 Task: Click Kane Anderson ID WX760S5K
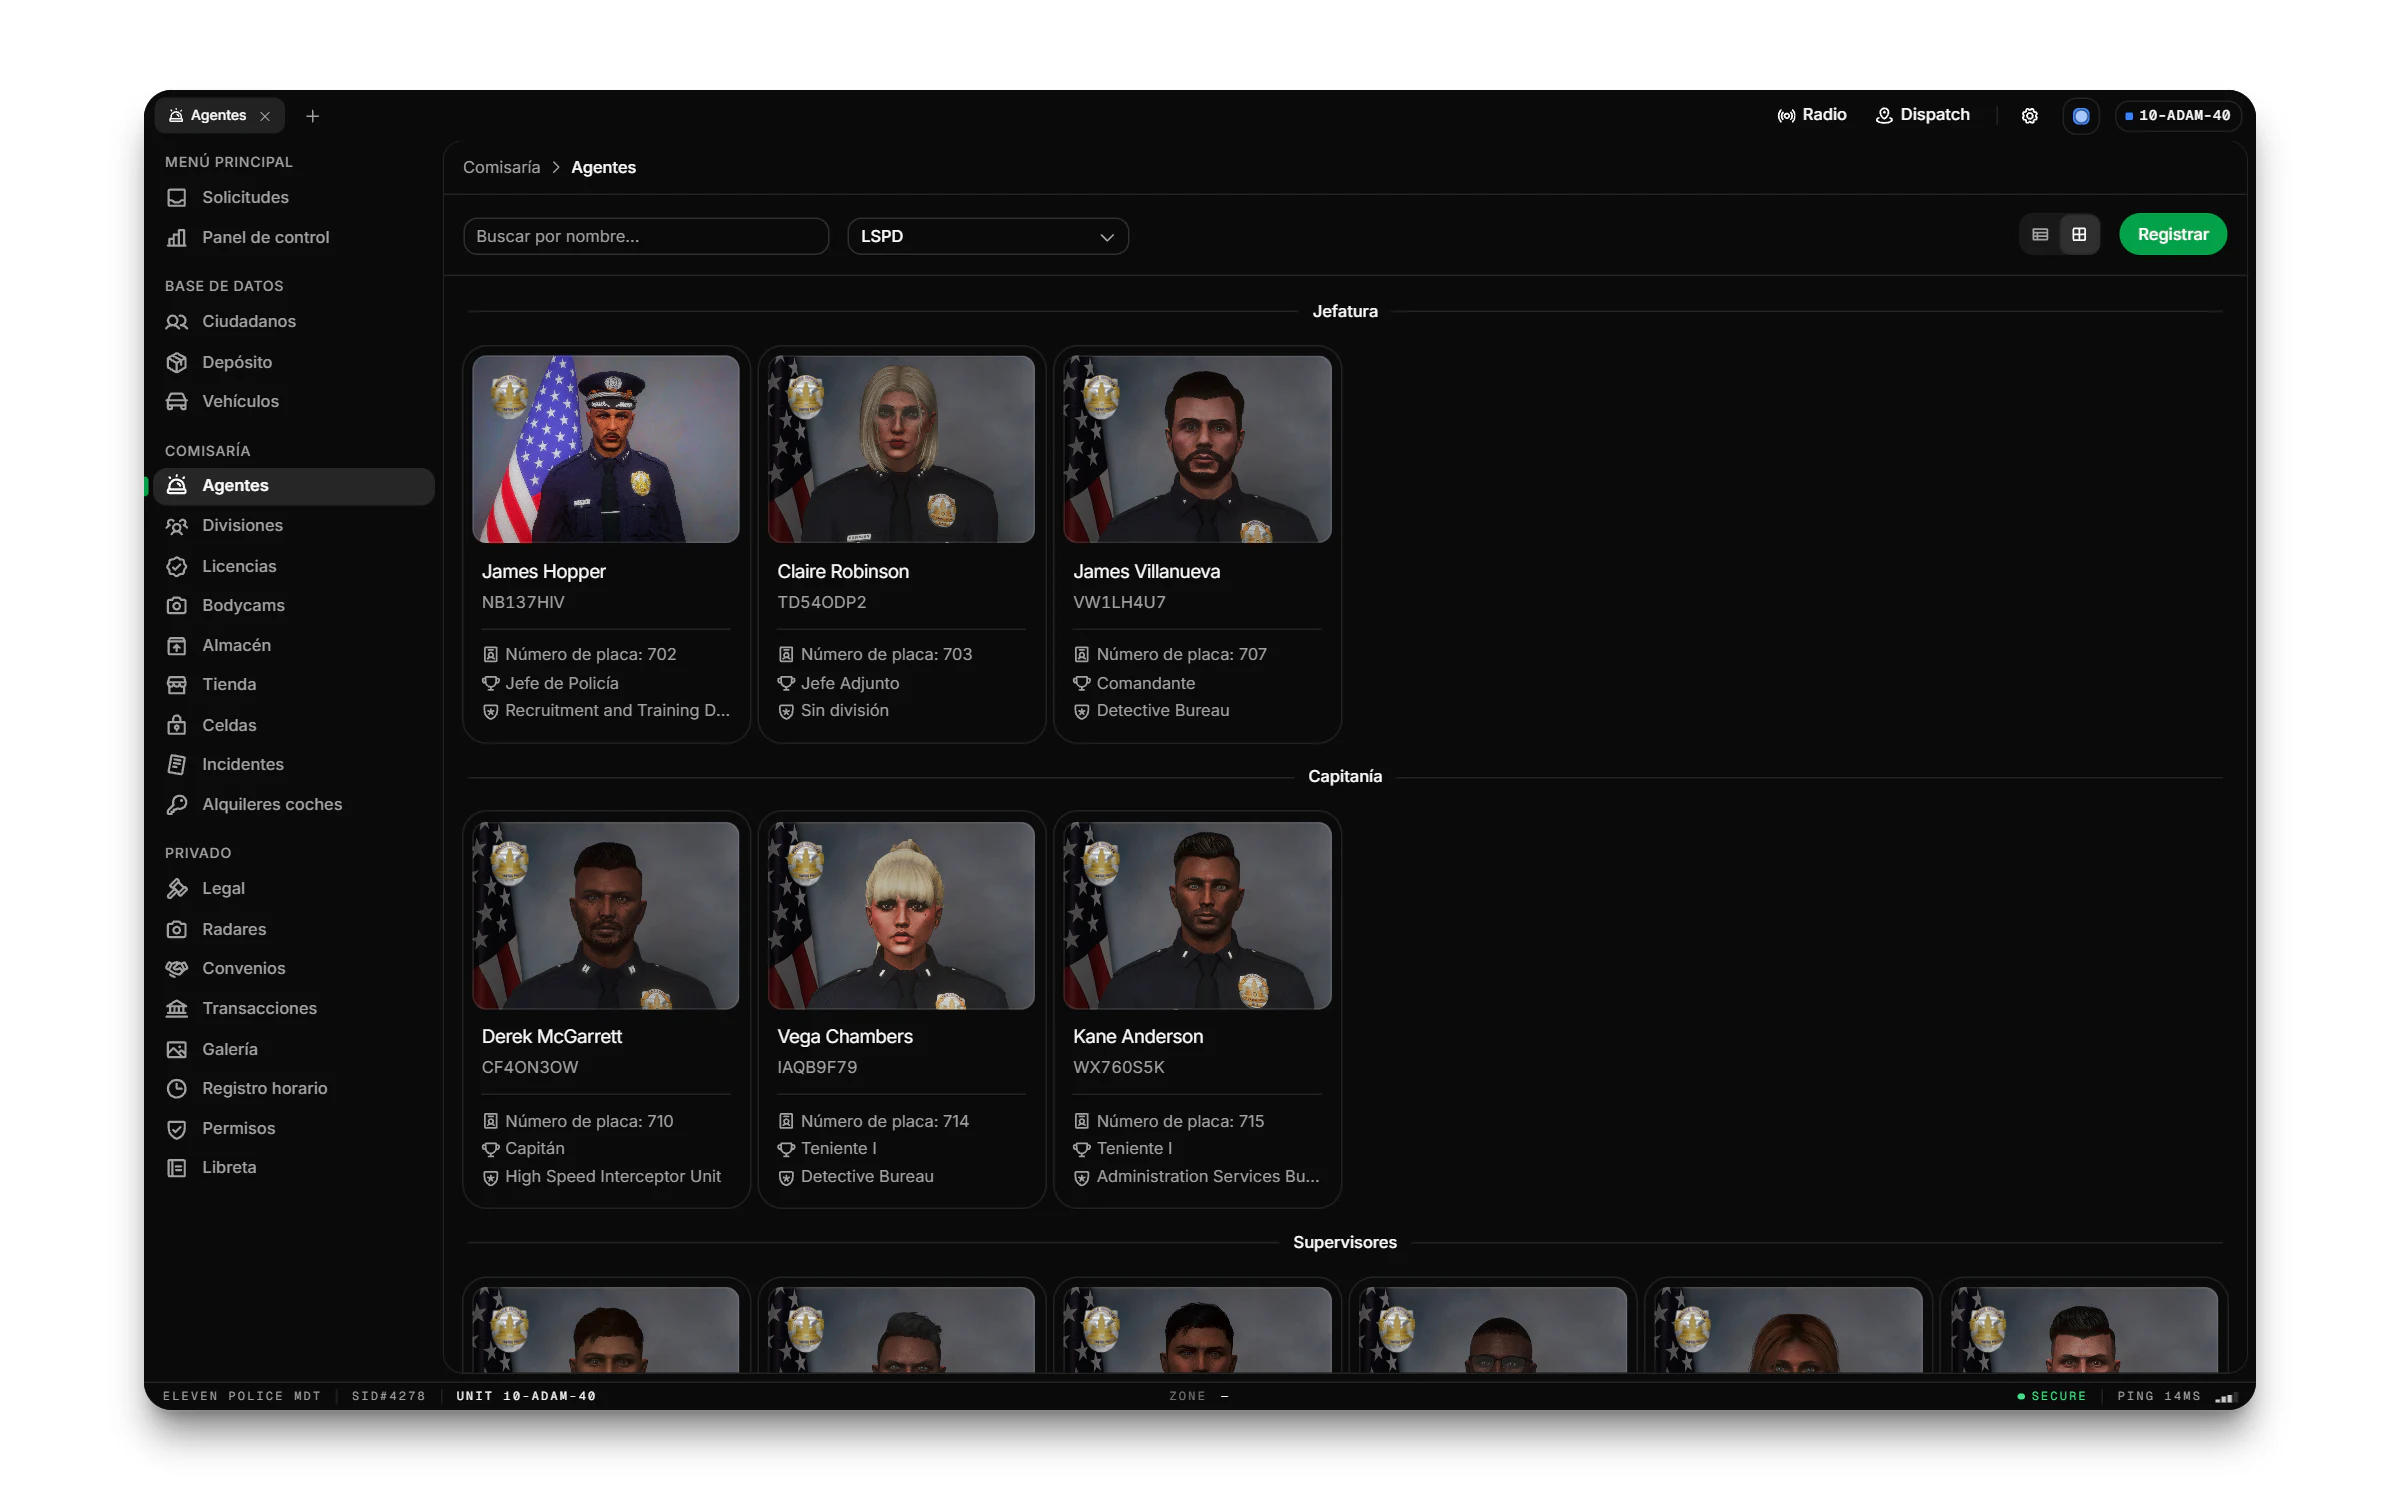point(1119,1067)
